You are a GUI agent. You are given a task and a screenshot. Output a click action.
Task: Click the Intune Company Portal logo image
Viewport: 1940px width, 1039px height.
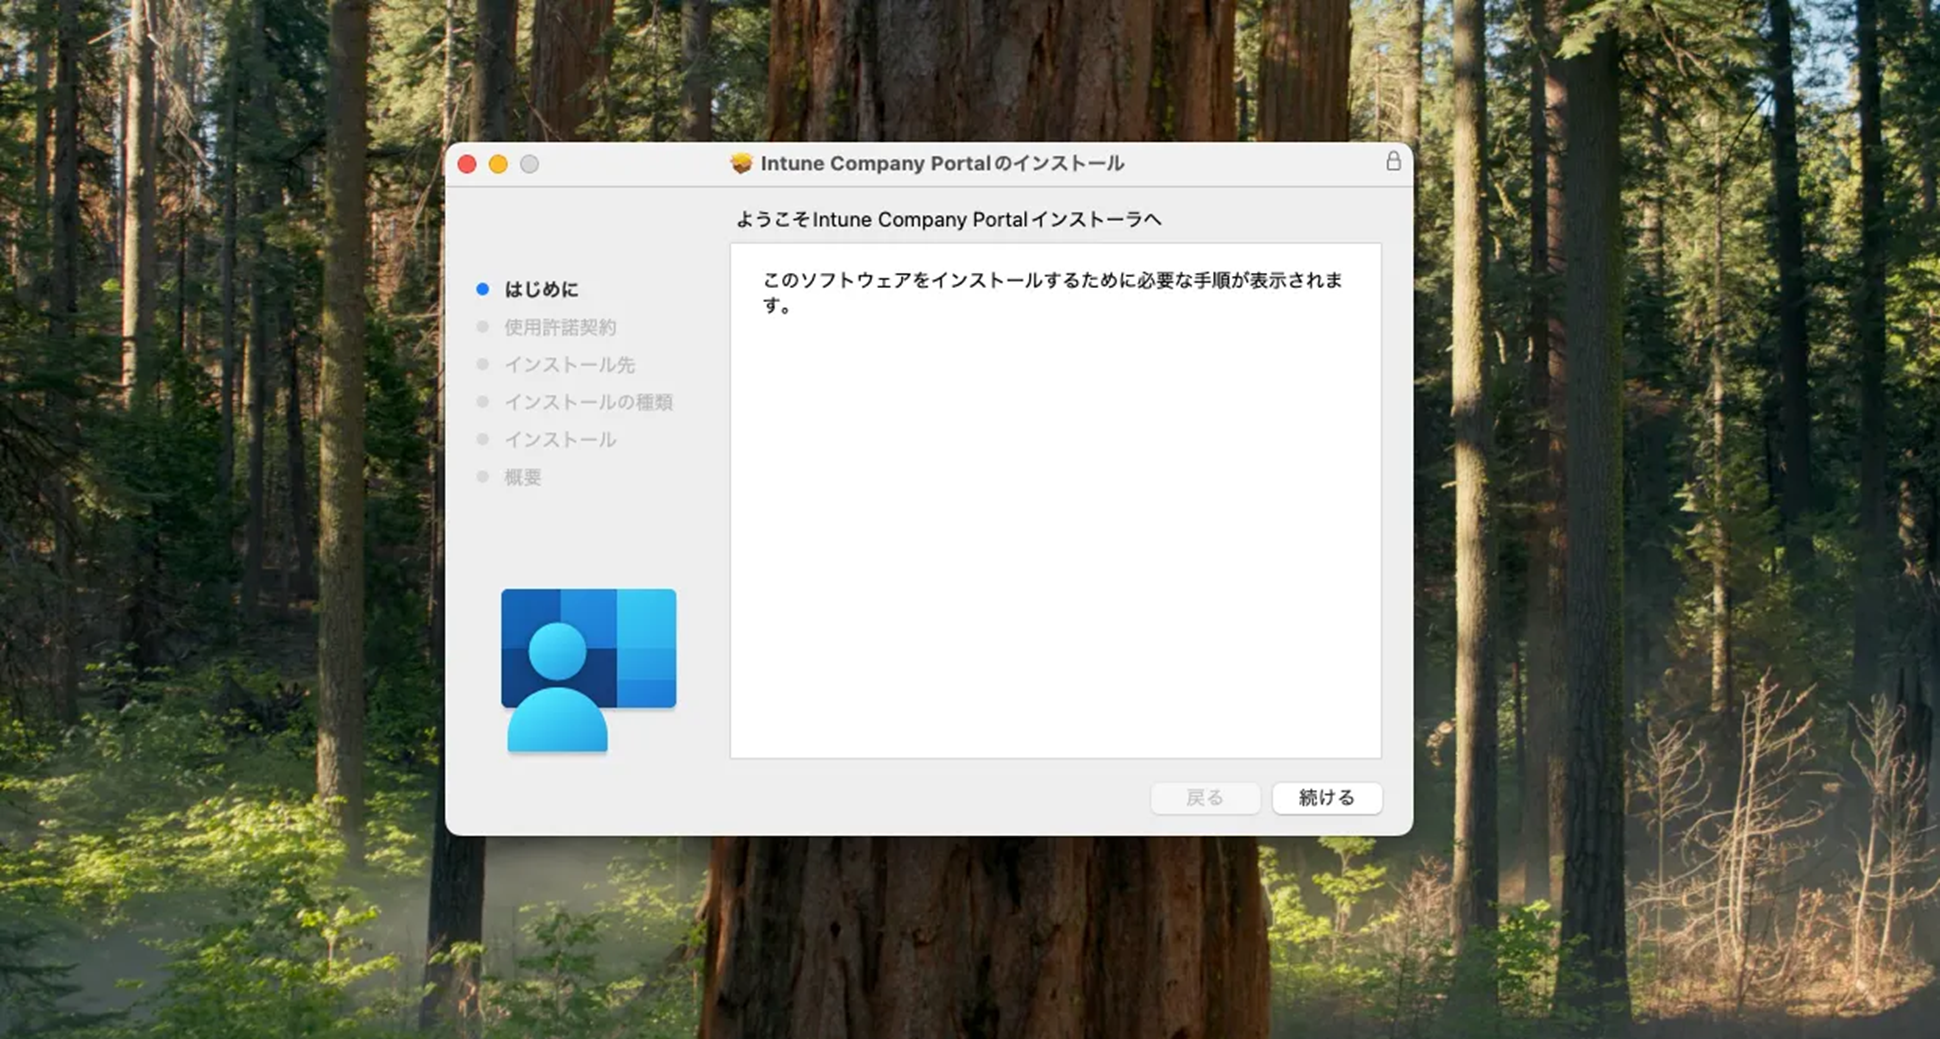588,670
